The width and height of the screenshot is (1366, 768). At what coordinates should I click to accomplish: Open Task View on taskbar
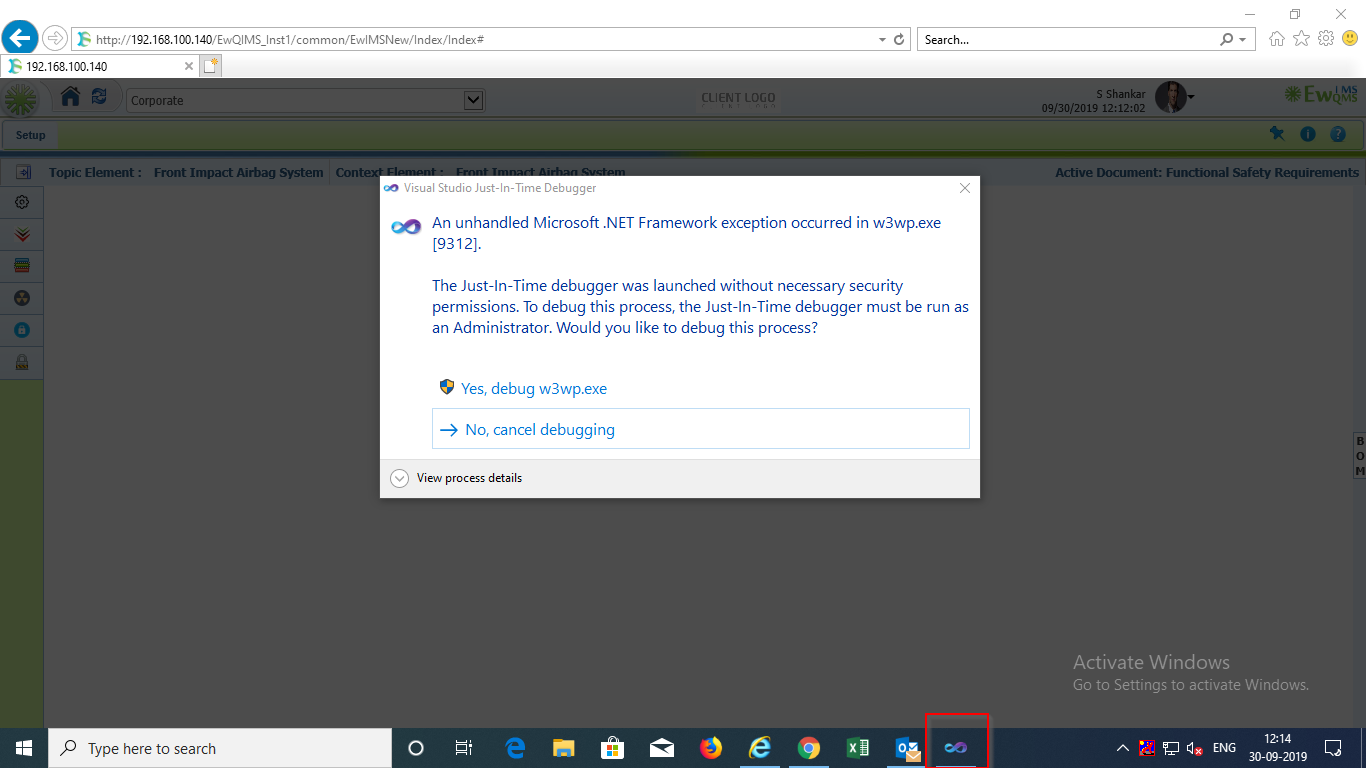click(464, 748)
